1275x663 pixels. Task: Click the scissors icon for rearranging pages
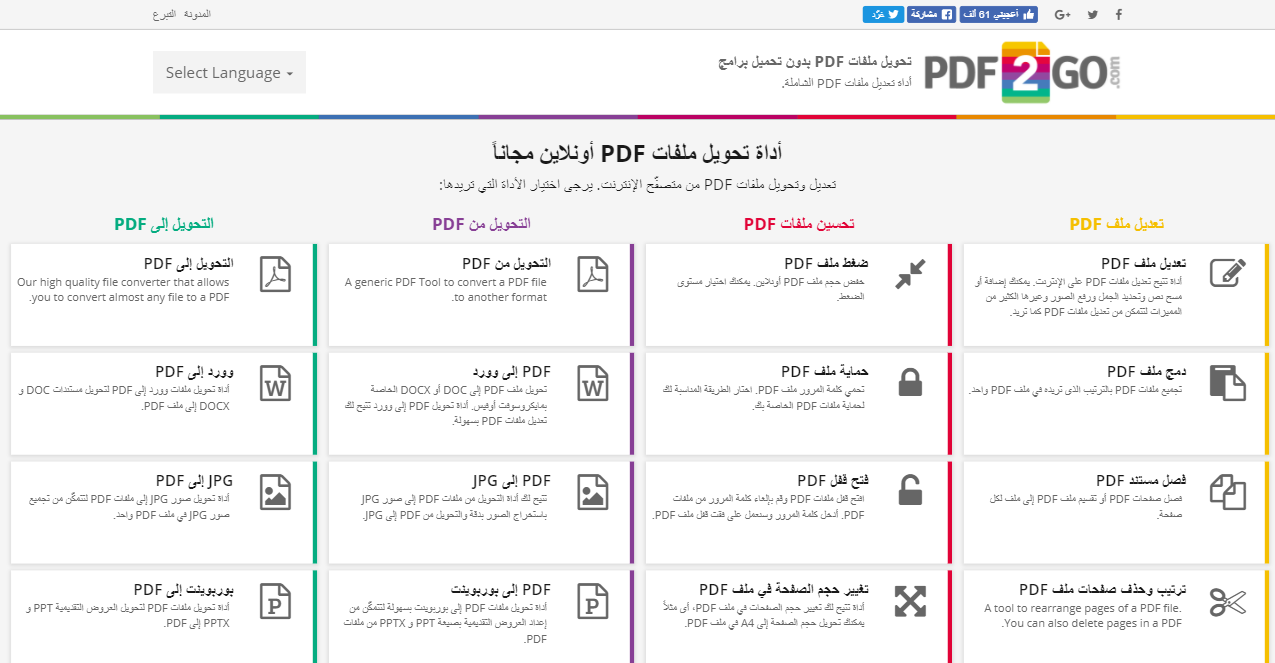(x=1227, y=601)
